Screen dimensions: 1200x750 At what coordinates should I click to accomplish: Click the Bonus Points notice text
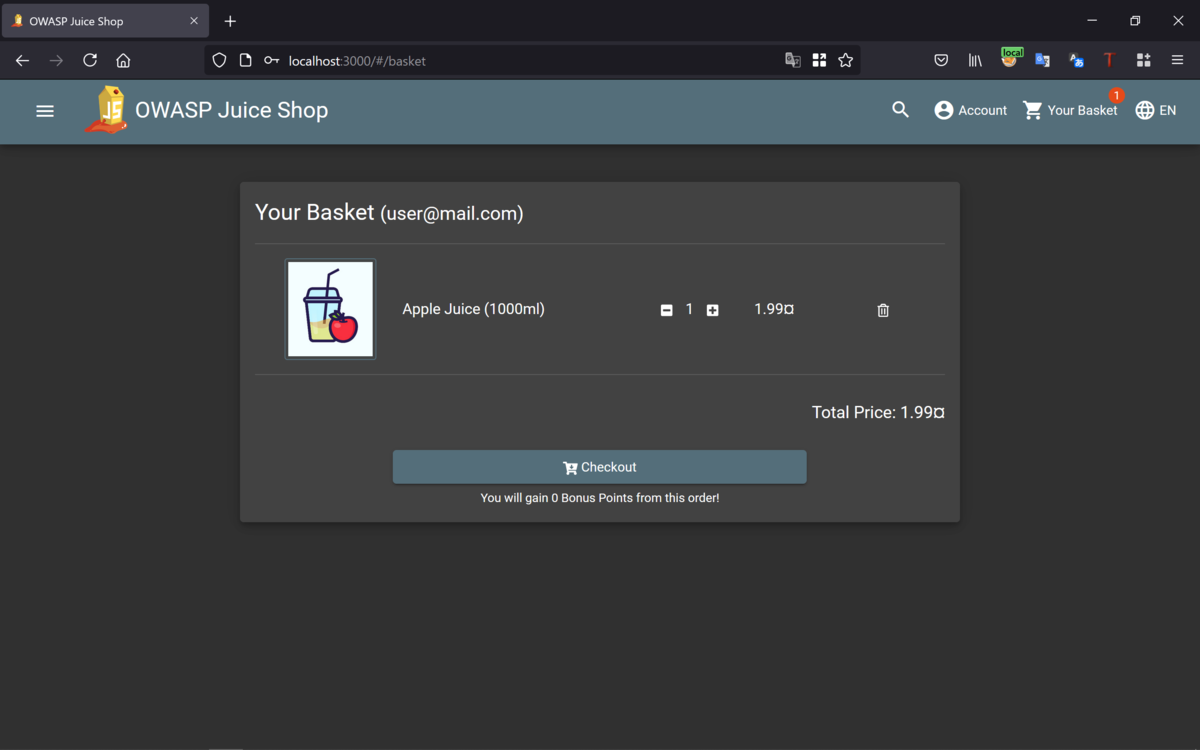(x=599, y=497)
